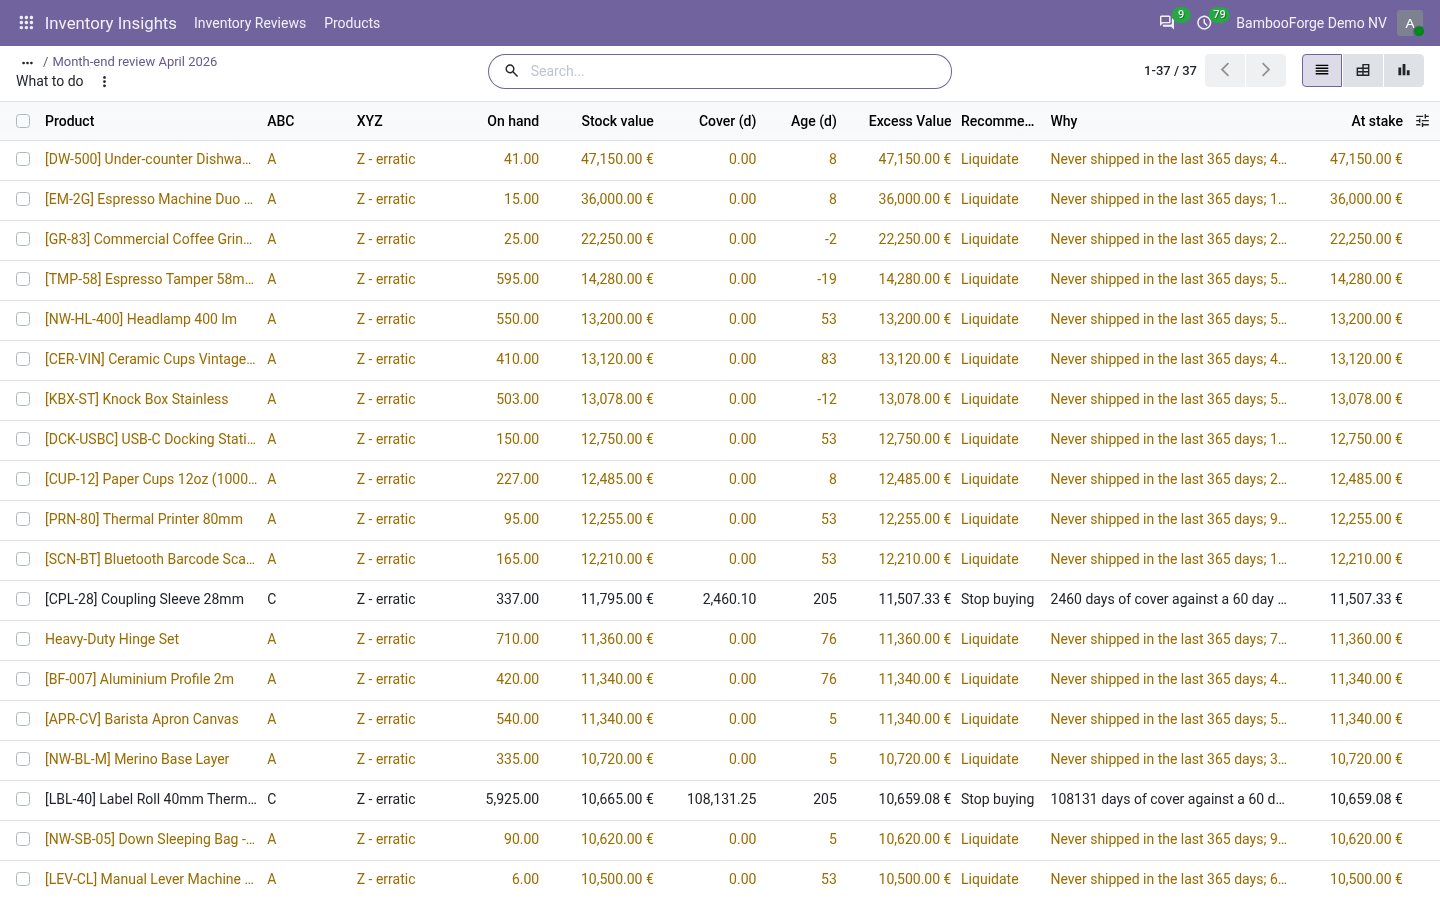Select the LBL-40 Label Roll row checkbox

[23, 799]
